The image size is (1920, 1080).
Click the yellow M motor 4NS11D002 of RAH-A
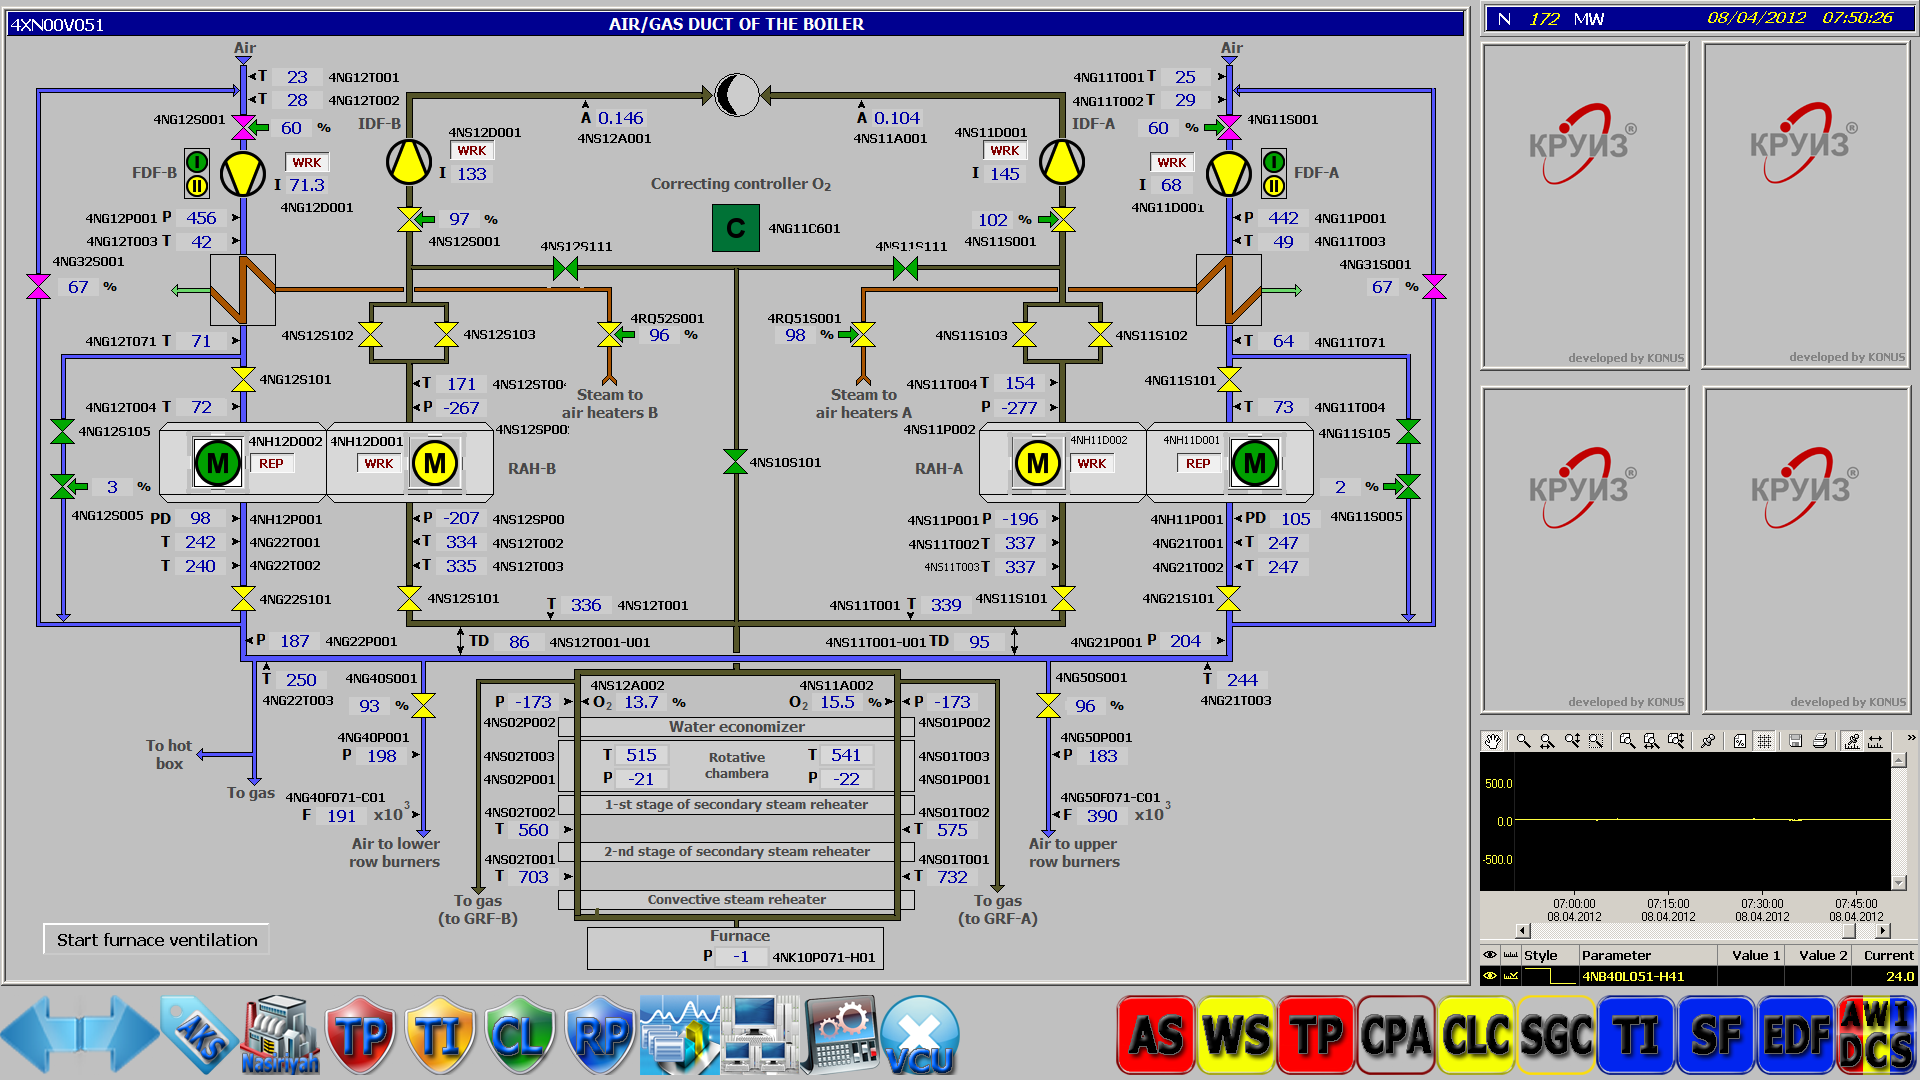(1038, 463)
